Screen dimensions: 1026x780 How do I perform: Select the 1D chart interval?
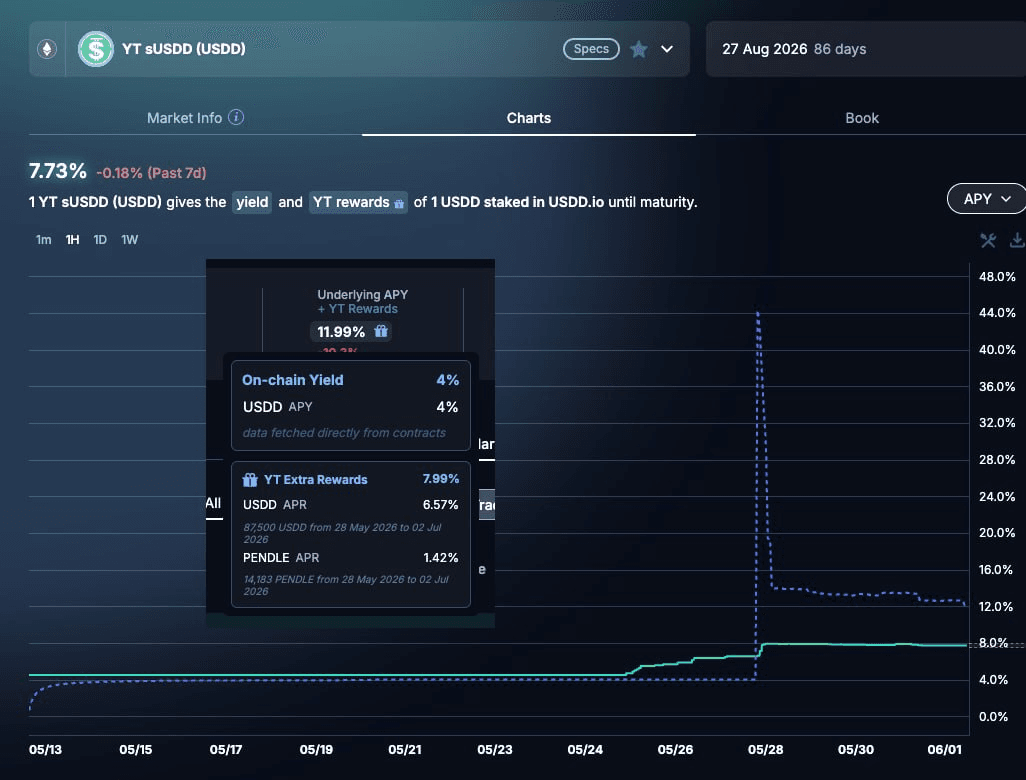pyautogui.click(x=100, y=239)
